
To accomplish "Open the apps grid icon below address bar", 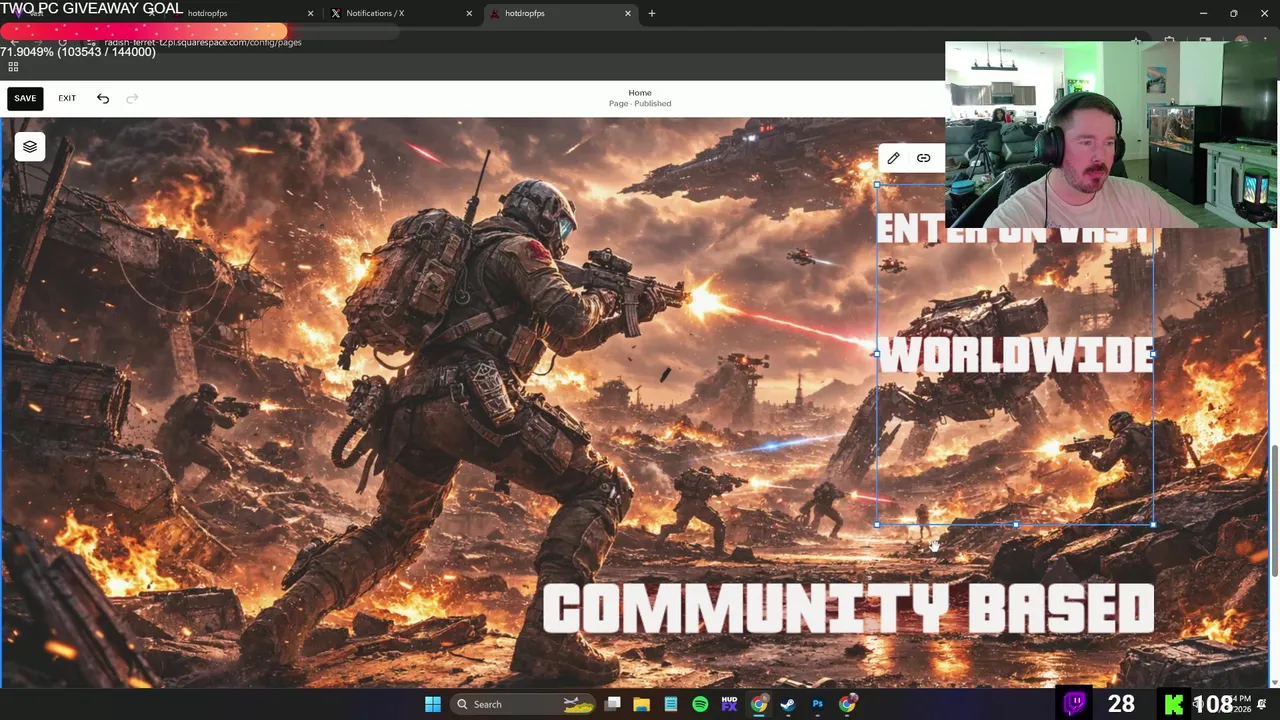I will click(13, 67).
